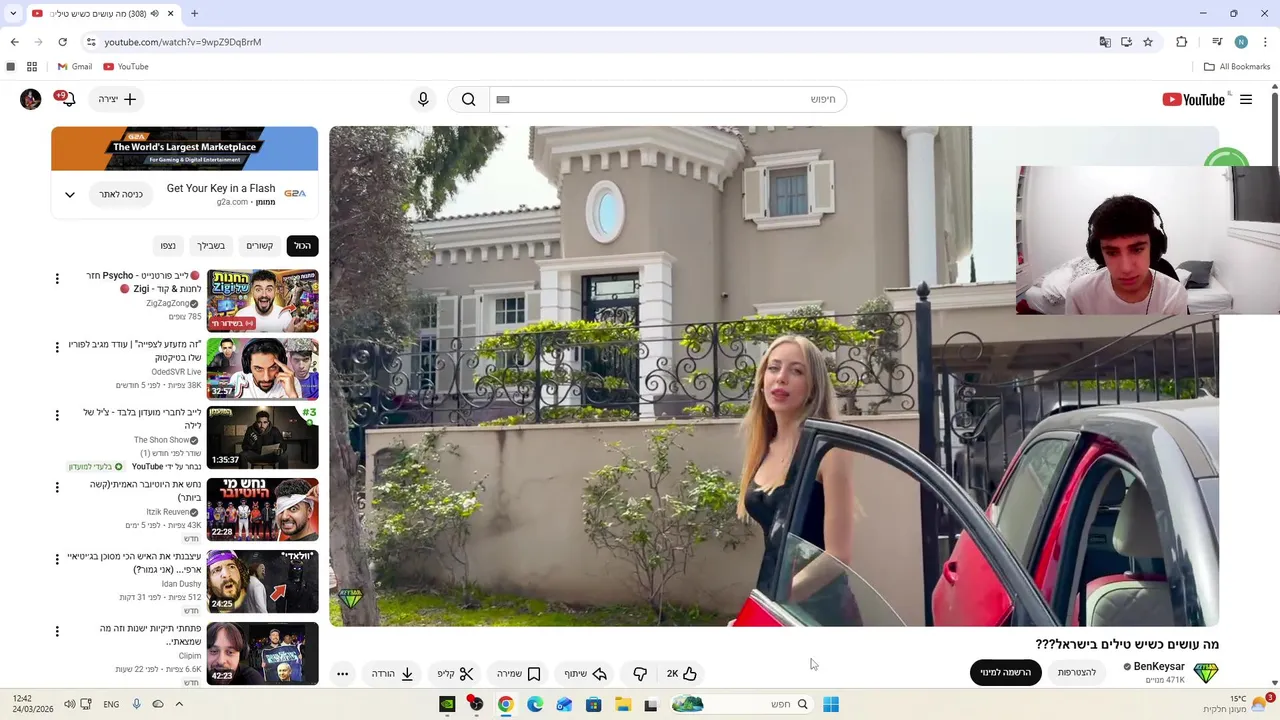Viewport: 1280px width, 720px height.
Task: Click the join (להצטרפות) button
Action: 1077,673
